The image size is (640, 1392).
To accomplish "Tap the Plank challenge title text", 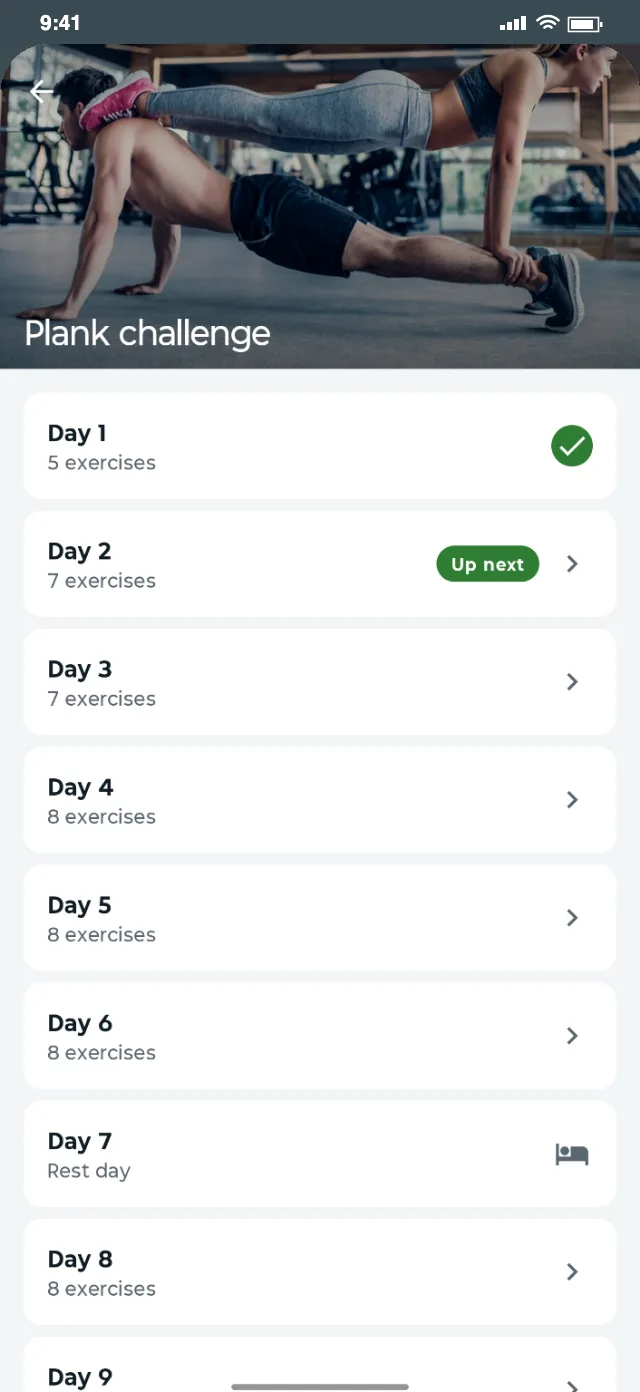I will (147, 334).
